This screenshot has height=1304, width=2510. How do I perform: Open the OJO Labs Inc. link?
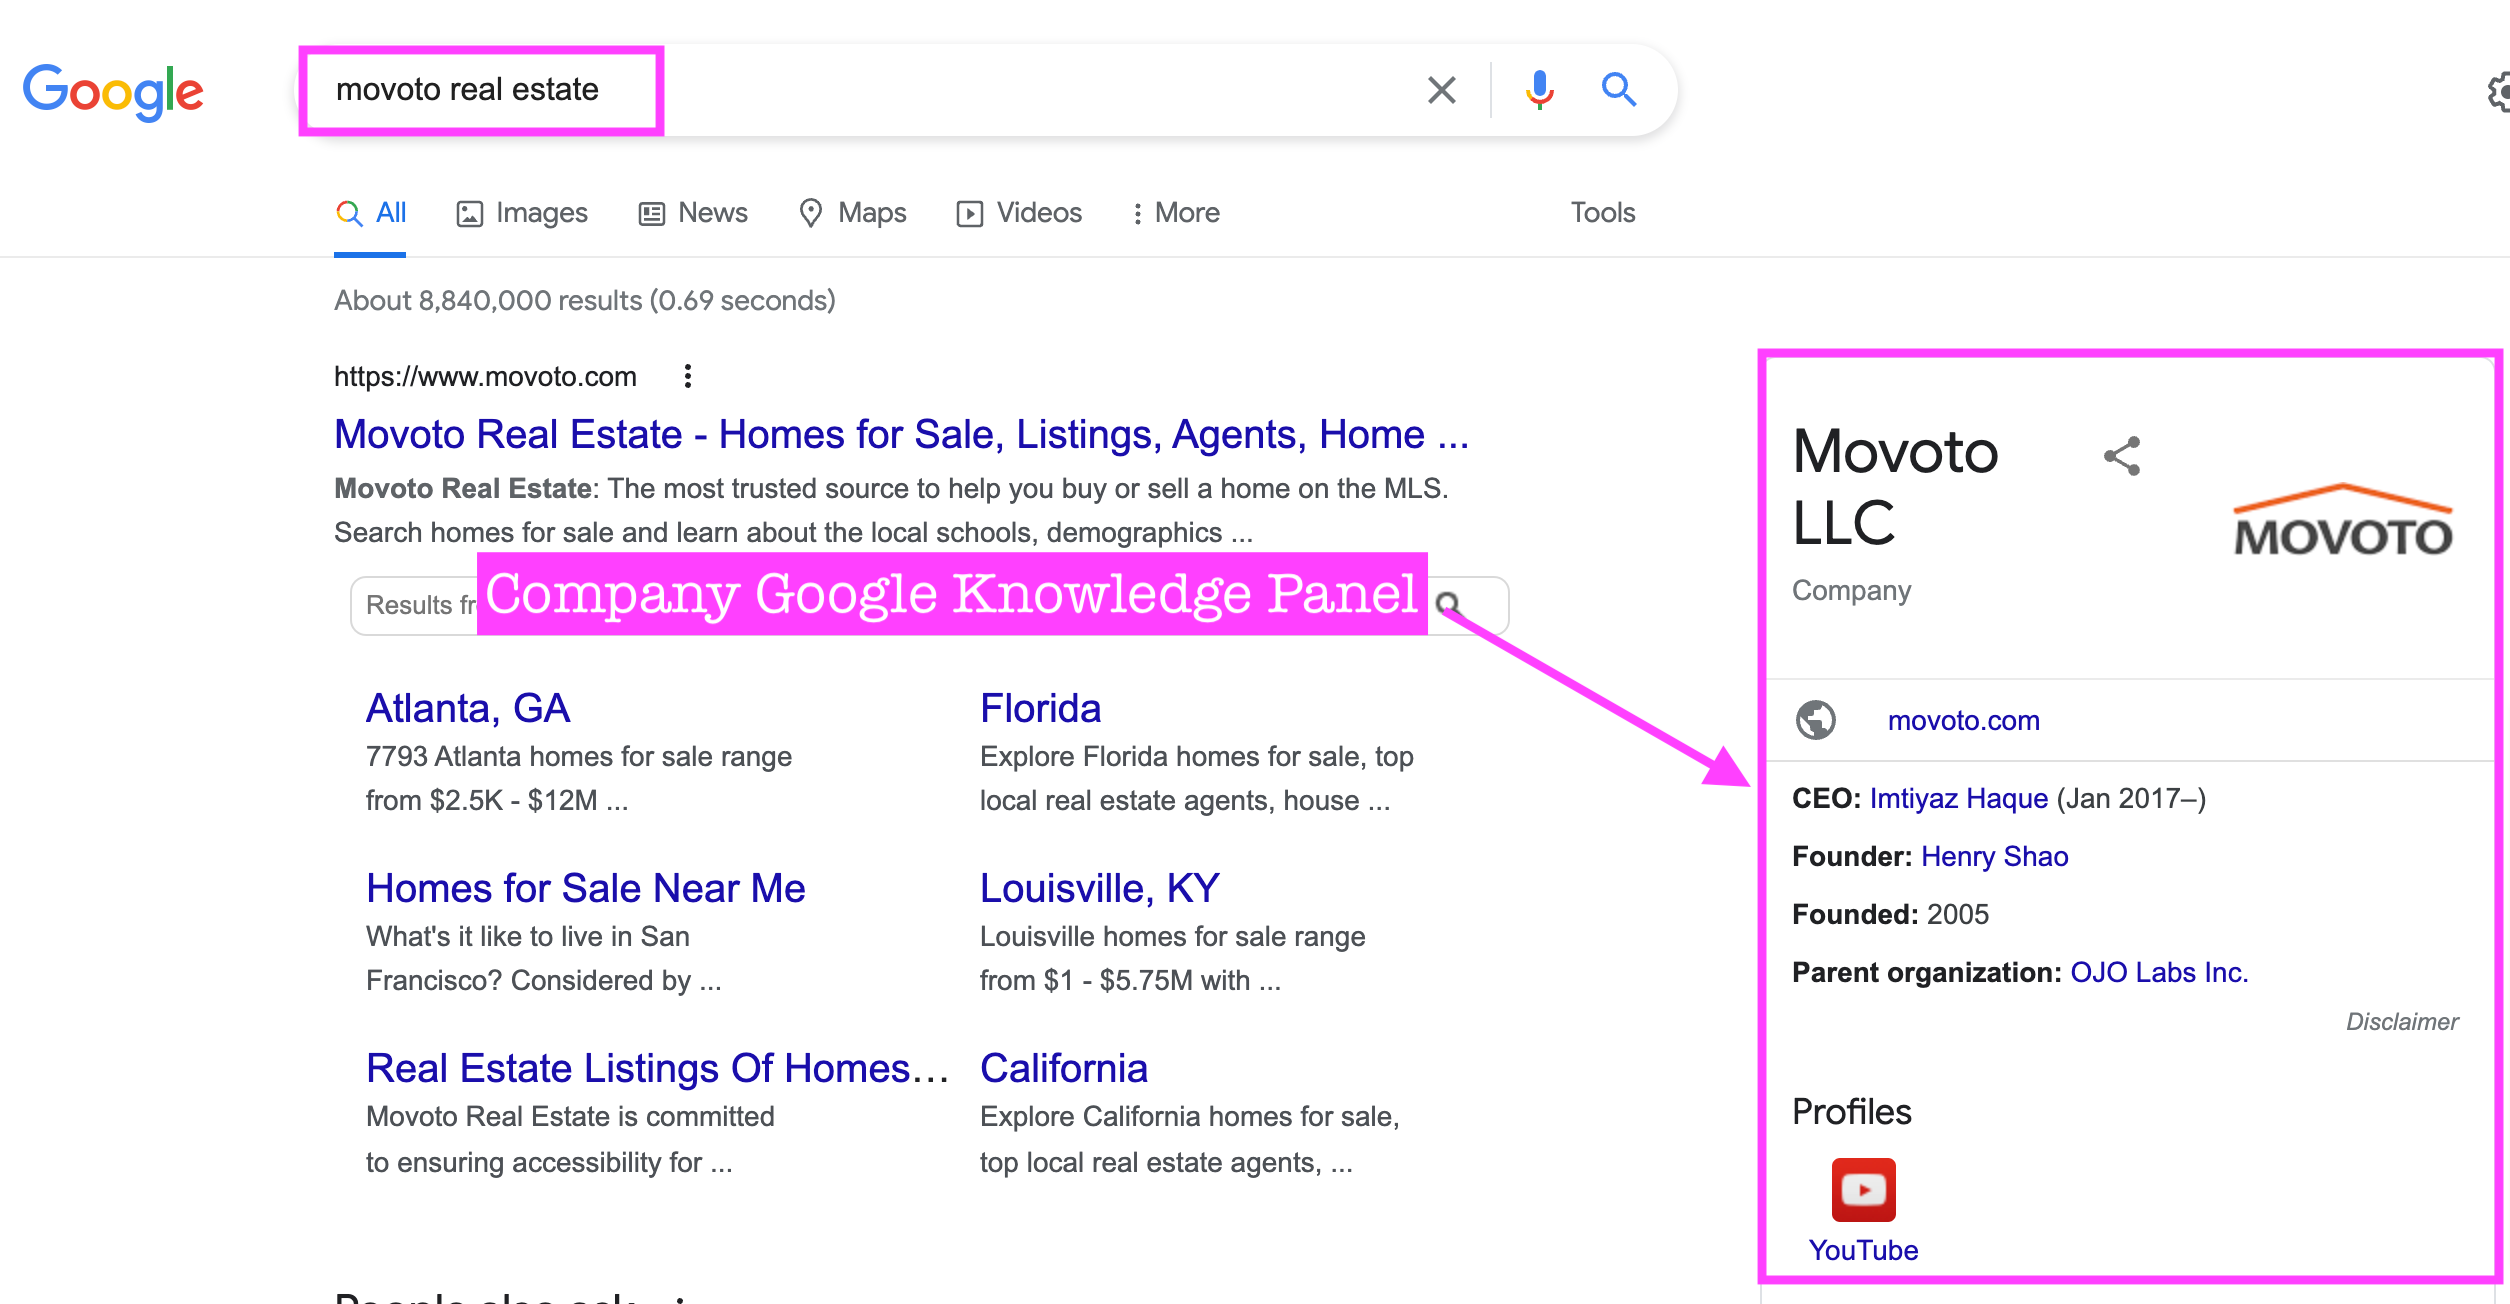(2159, 972)
